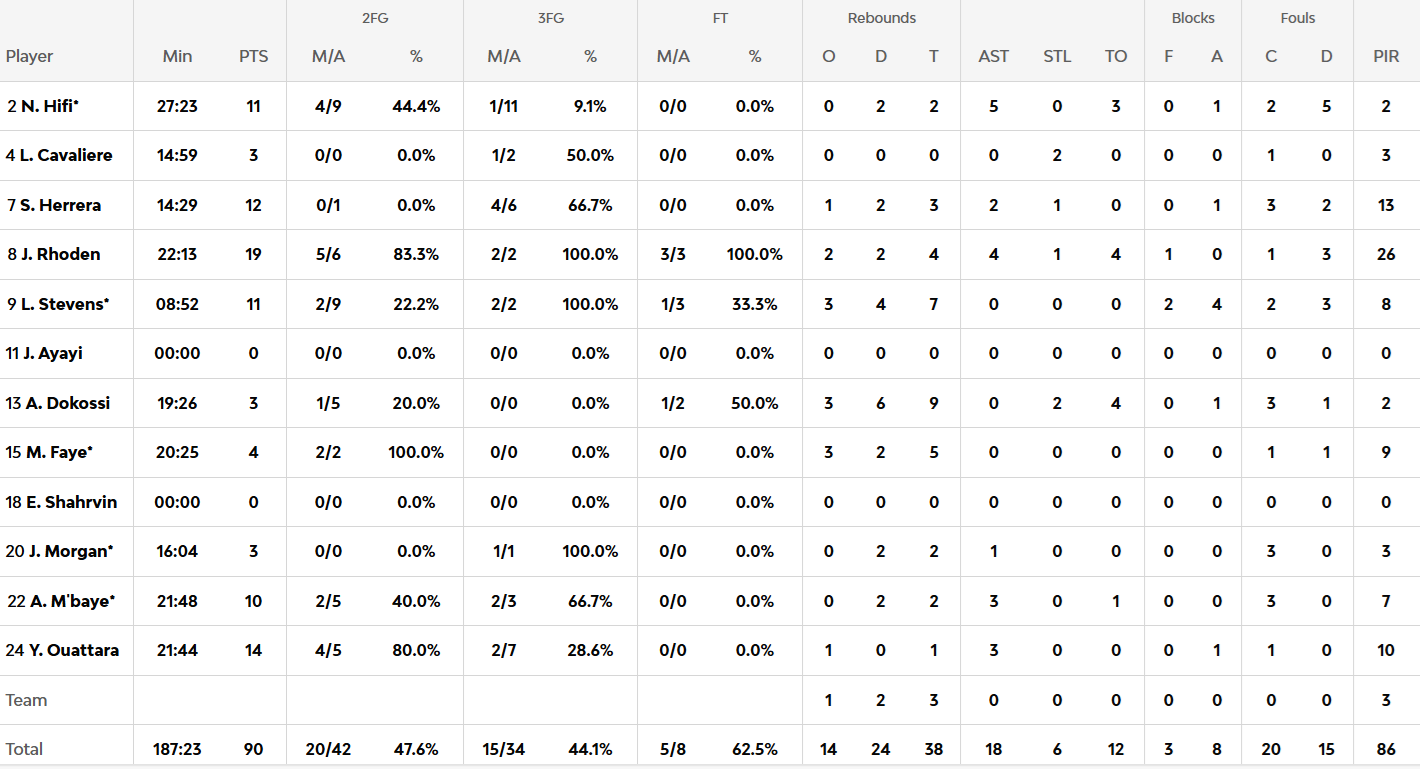This screenshot has height=769, width=1420.
Task: Open Y. Ouattara's player profile link
Action: point(73,650)
